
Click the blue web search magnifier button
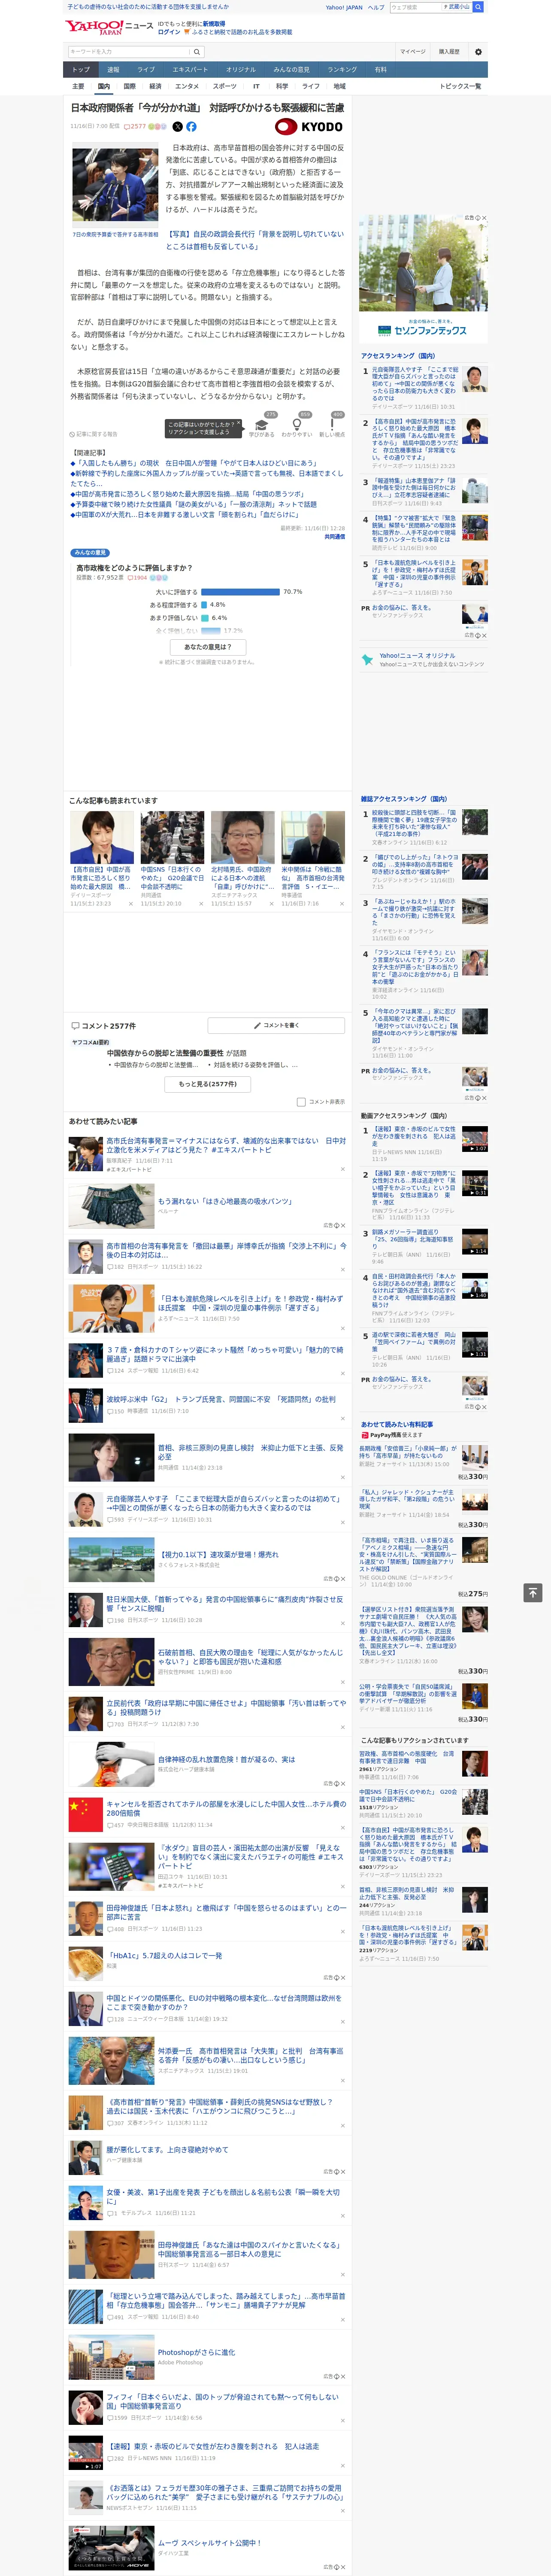pyautogui.click(x=478, y=7)
